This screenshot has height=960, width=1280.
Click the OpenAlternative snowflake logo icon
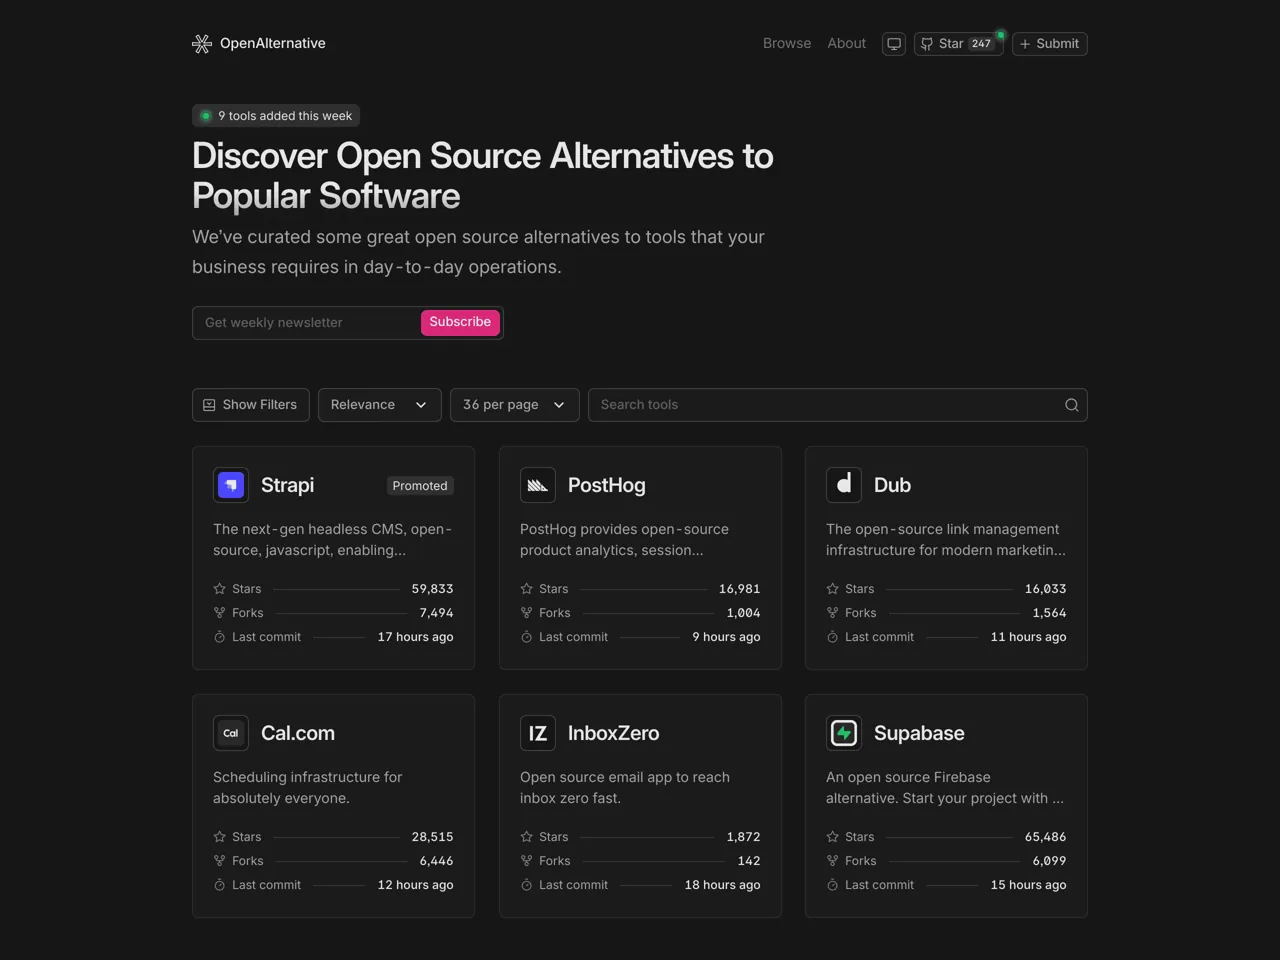pyautogui.click(x=202, y=43)
